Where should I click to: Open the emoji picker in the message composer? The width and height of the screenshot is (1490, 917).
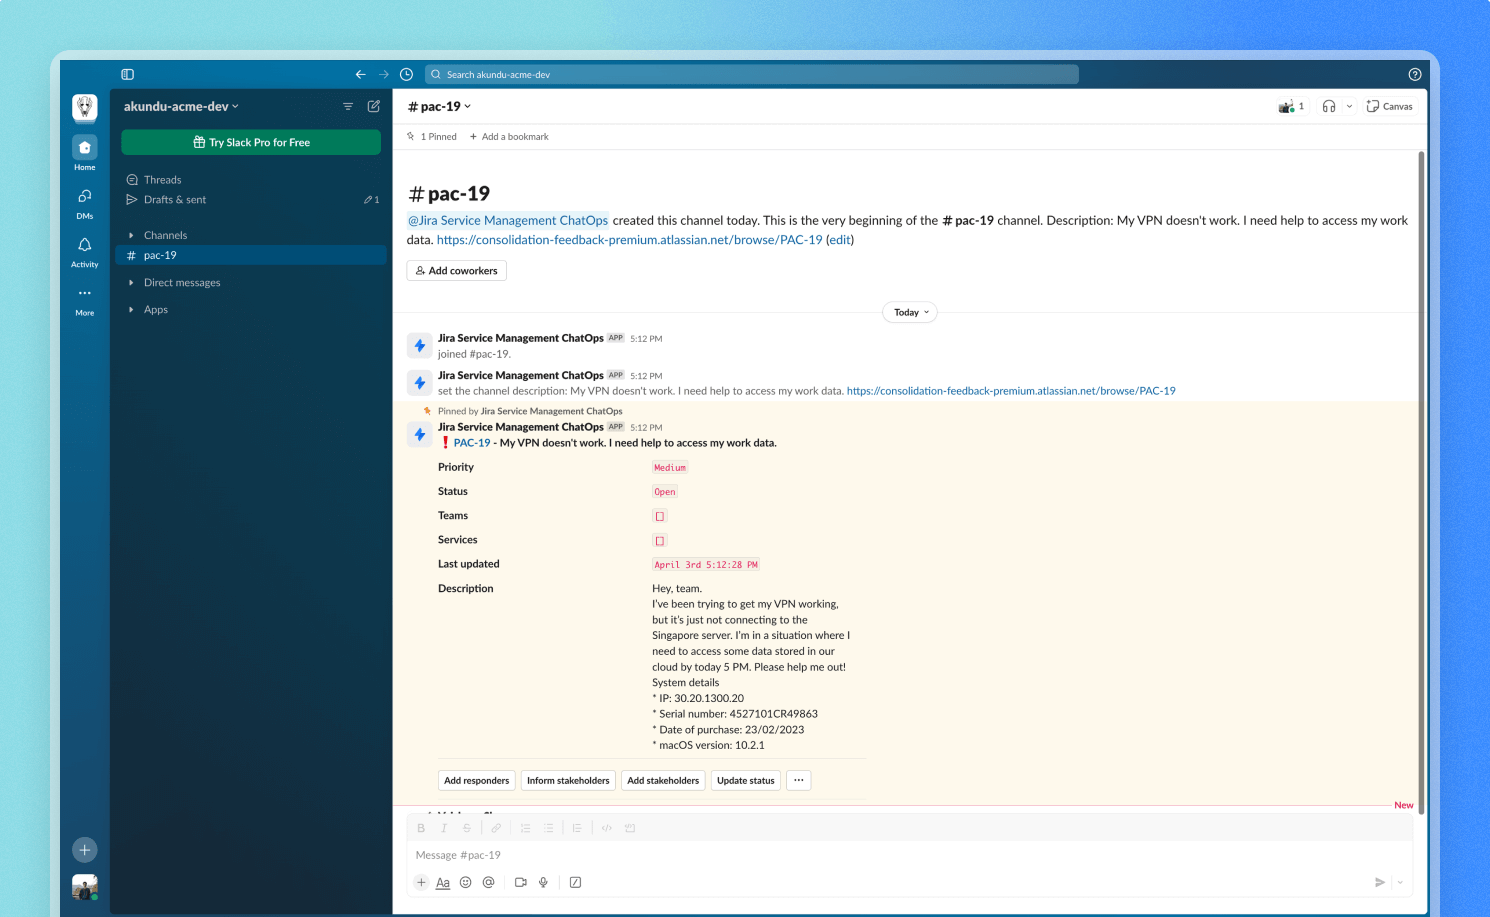[x=465, y=882]
